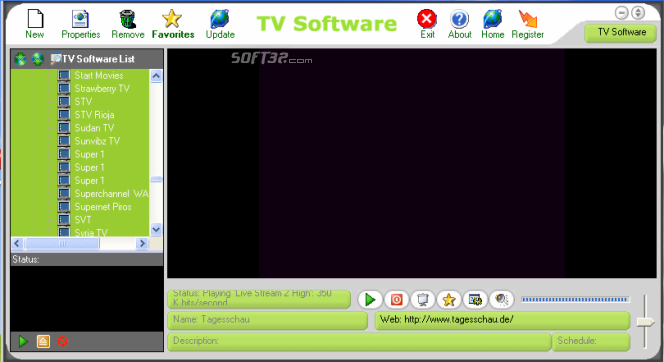664x362 pixels.
Task: Select Strawberry TV channel
Action: point(102,88)
